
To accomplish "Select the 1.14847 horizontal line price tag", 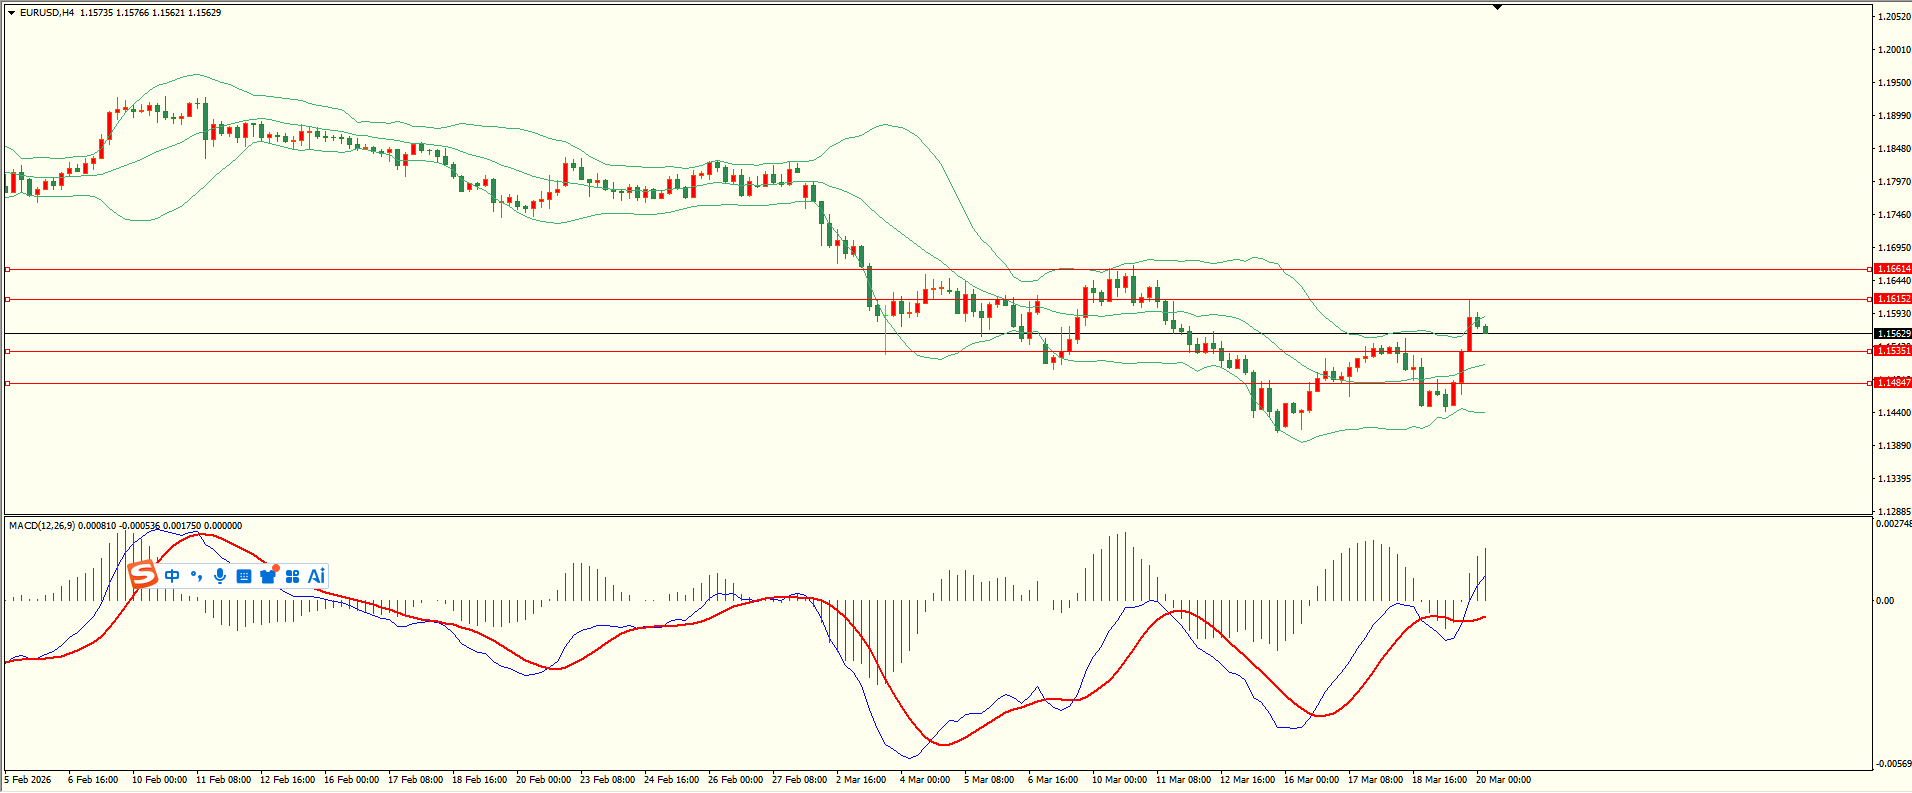I will [1892, 383].
